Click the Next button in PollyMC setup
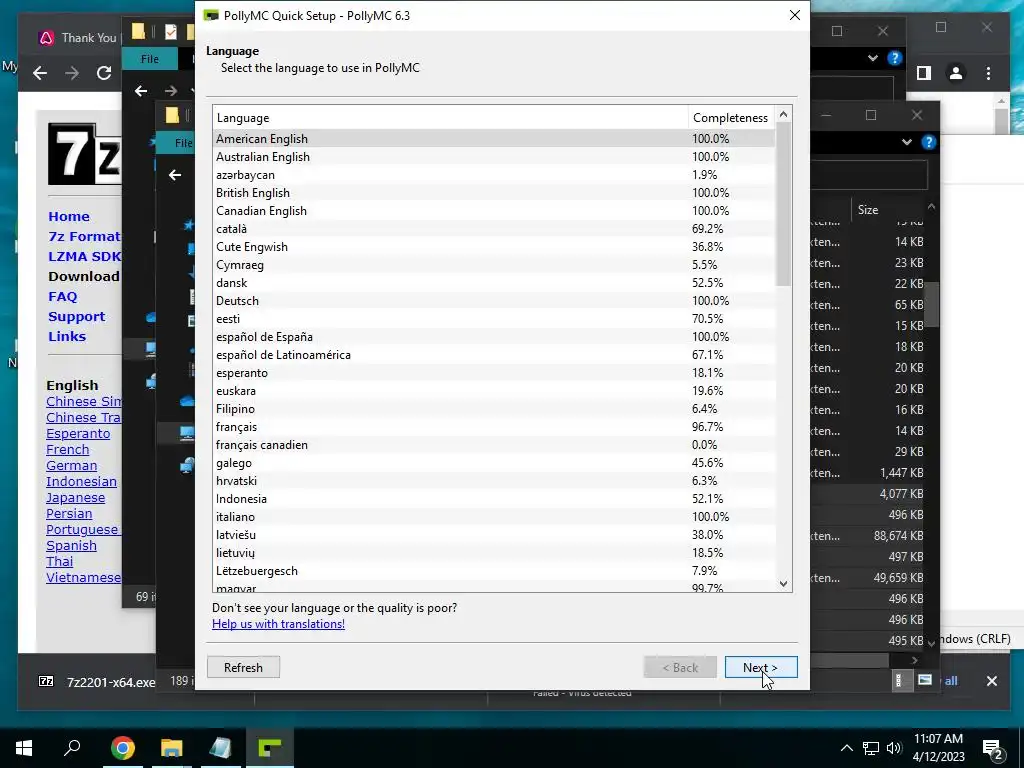1024x768 pixels. pyautogui.click(x=761, y=667)
